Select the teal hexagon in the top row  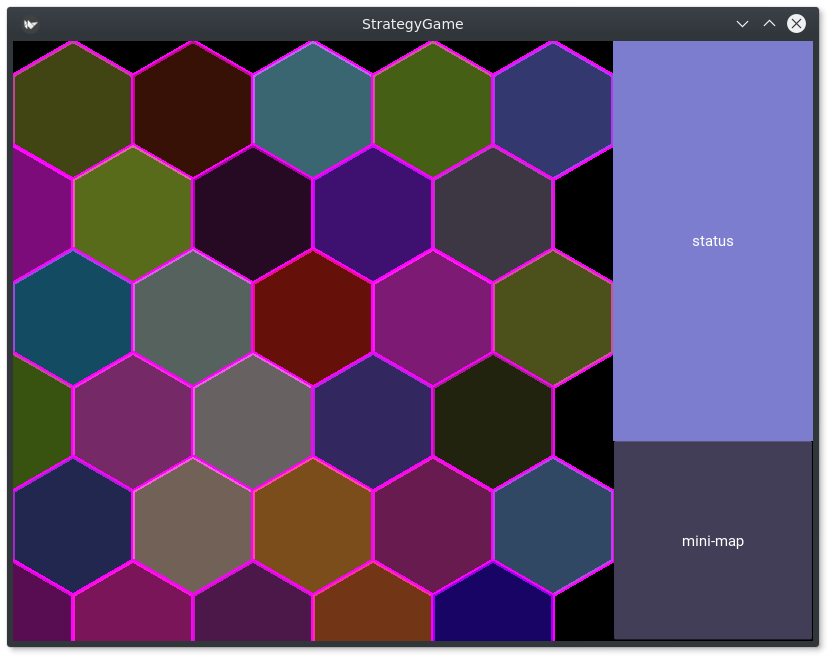tap(313, 110)
